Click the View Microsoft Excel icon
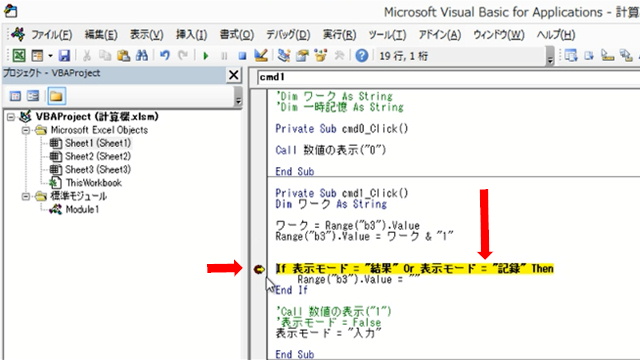Viewport: 640px width, 360px height. [x=19, y=55]
